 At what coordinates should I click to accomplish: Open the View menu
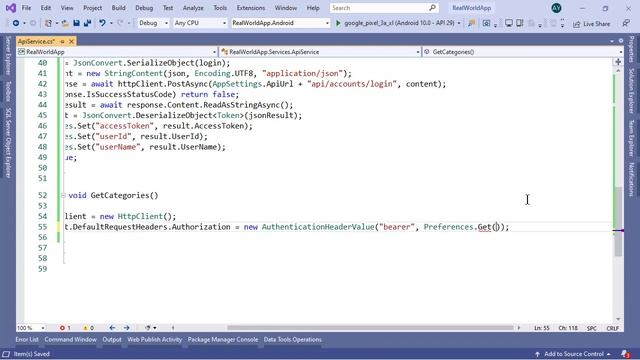(67, 8)
